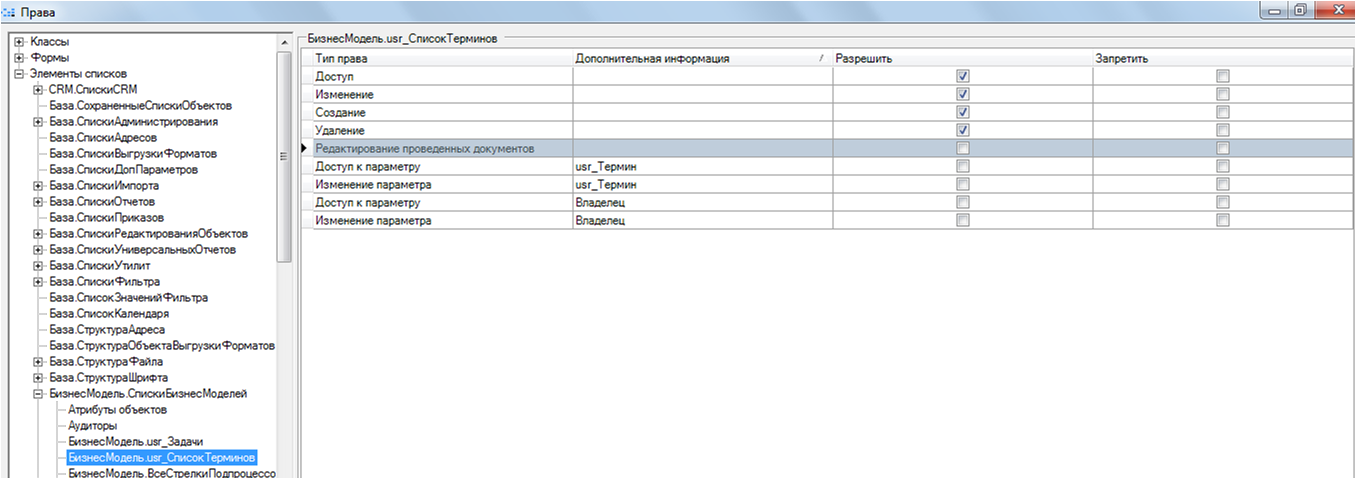Expand the Классы tree node

click(x=18, y=42)
